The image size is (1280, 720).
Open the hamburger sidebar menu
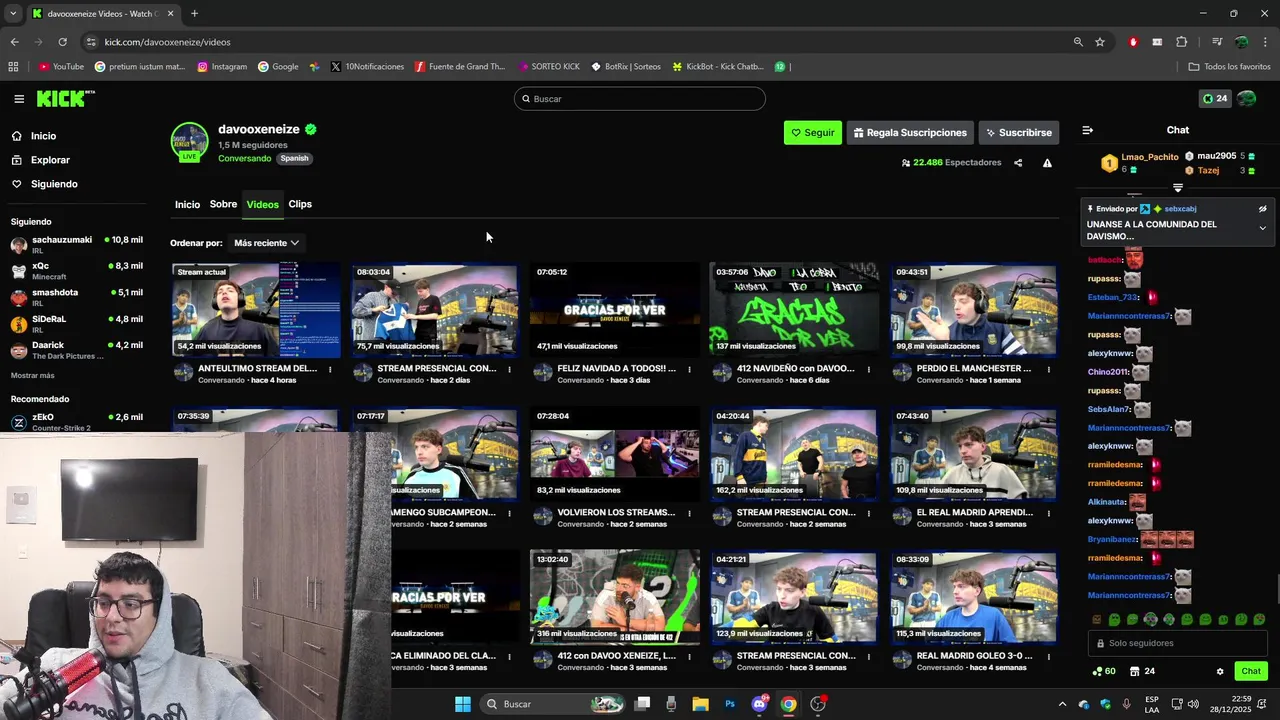point(19,99)
